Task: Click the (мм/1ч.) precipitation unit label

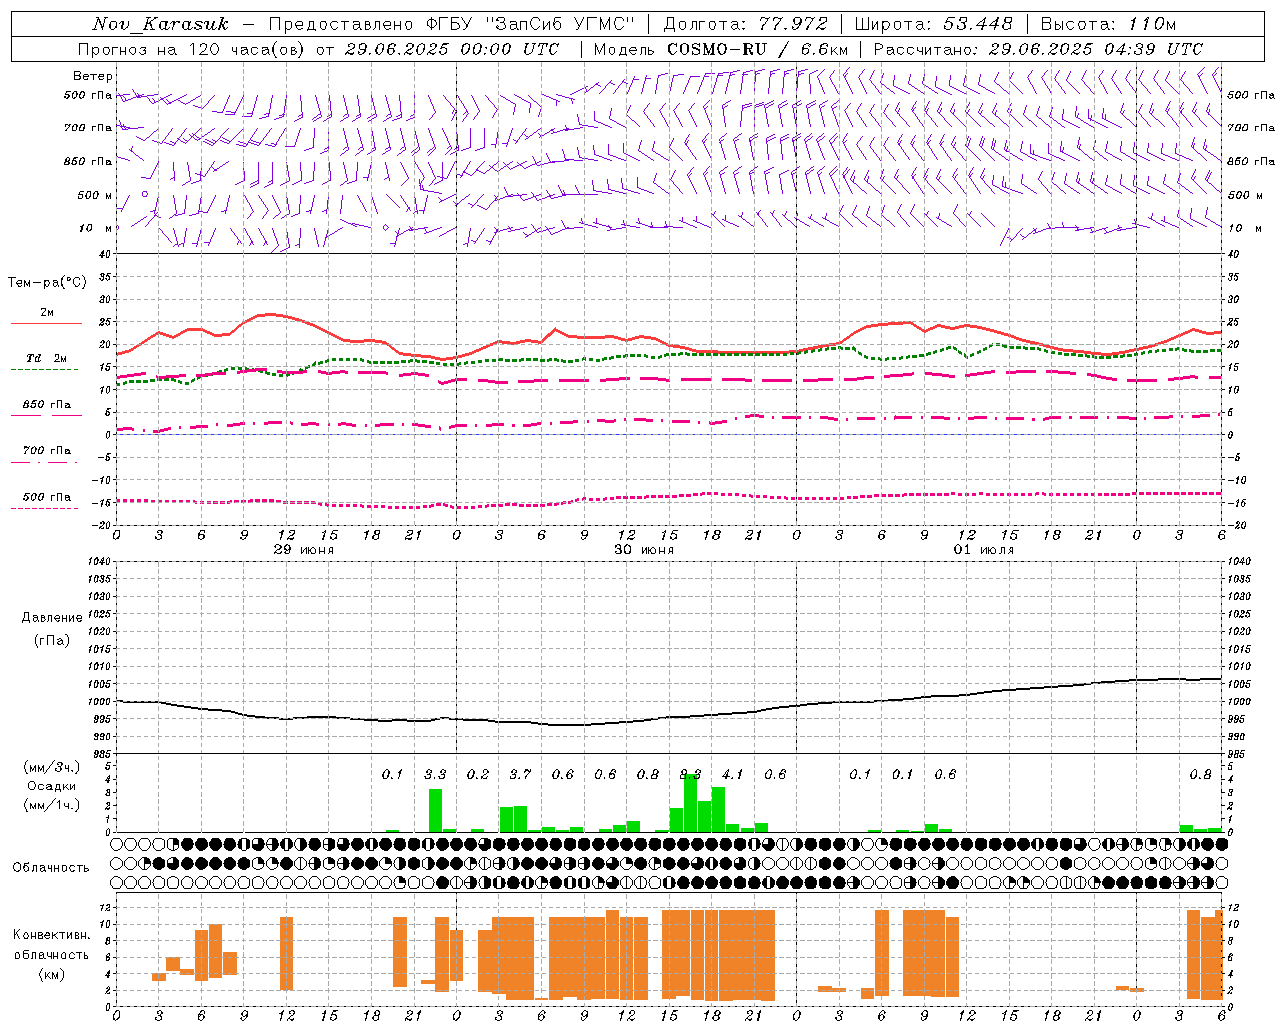Action: (x=52, y=805)
